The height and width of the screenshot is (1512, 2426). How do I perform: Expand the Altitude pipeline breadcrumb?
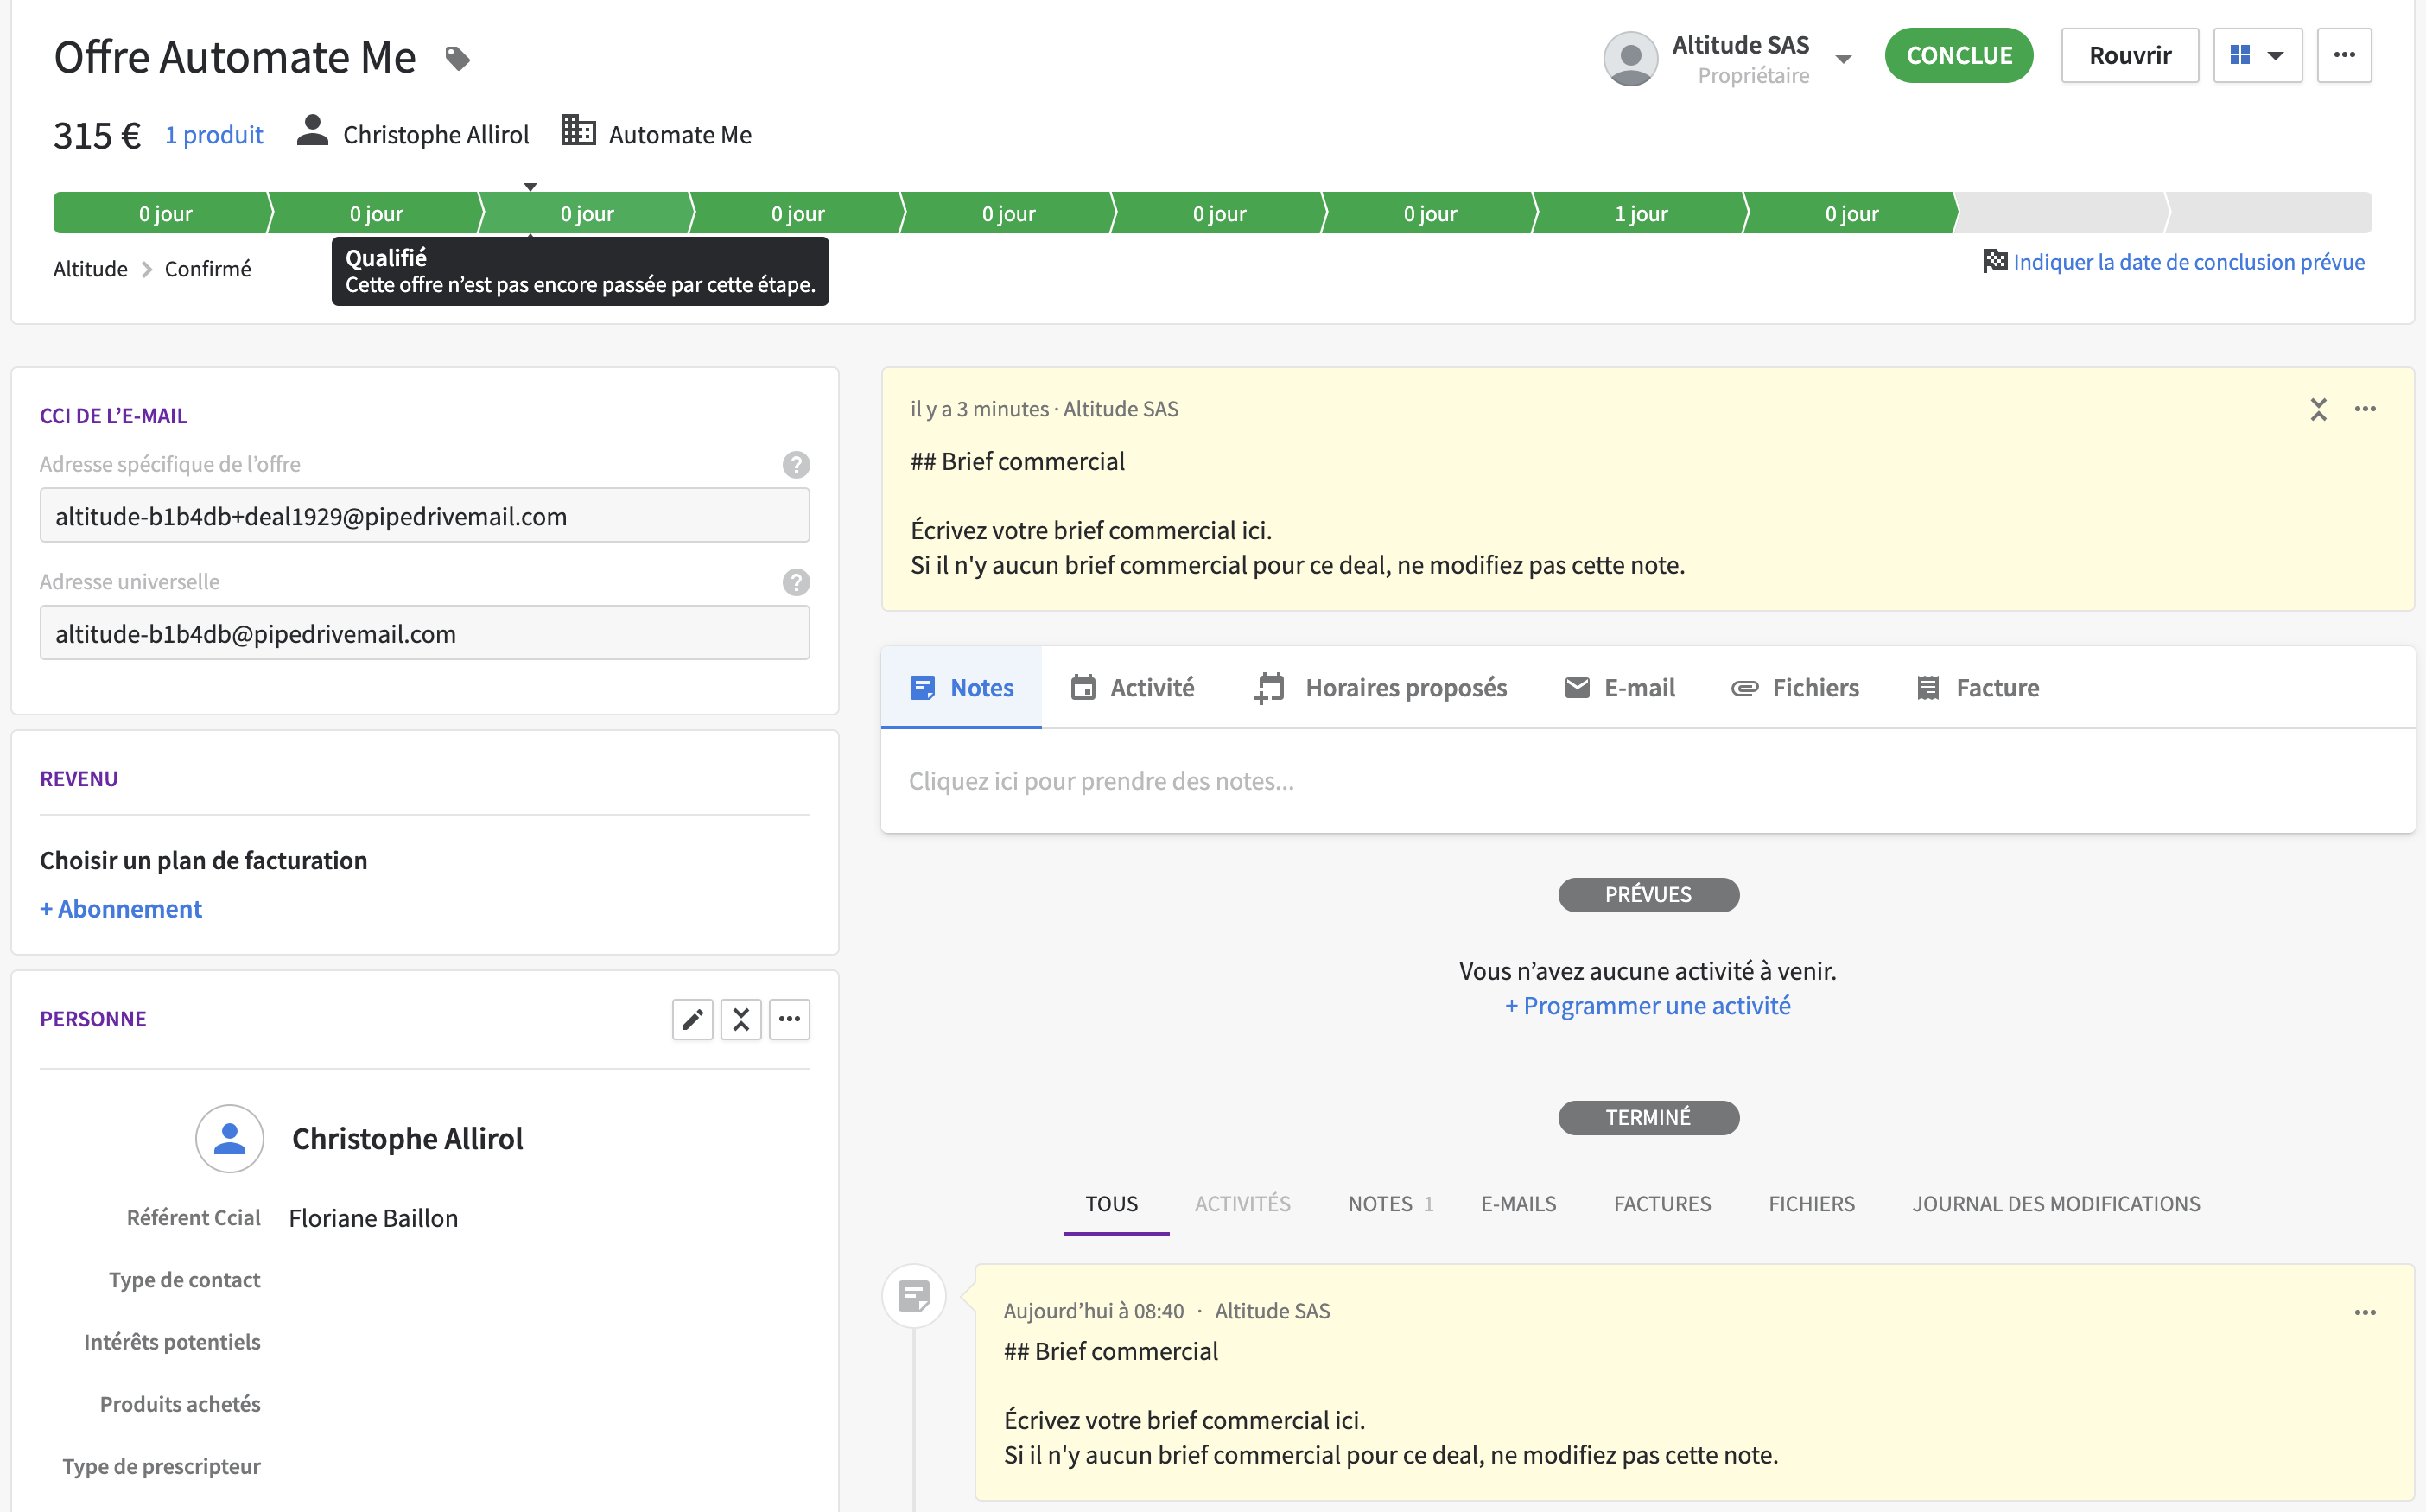click(90, 269)
